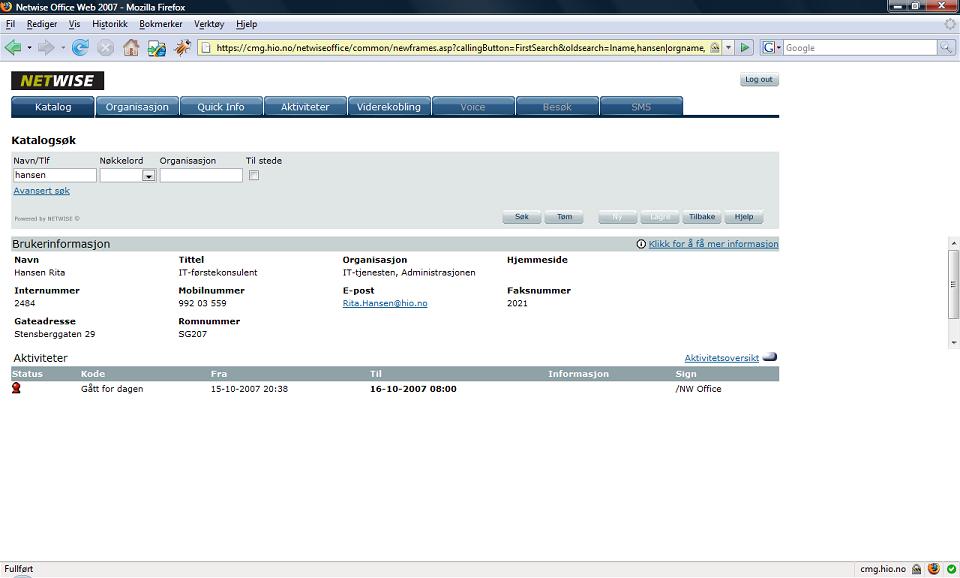960x578 pixels.
Task: Click the info icon beside Klikk for å få mer informasjon
Action: pyautogui.click(x=641, y=244)
